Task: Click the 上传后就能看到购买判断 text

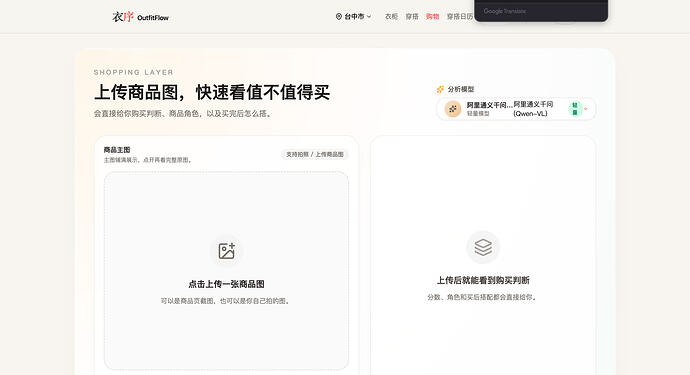Action: (483, 280)
